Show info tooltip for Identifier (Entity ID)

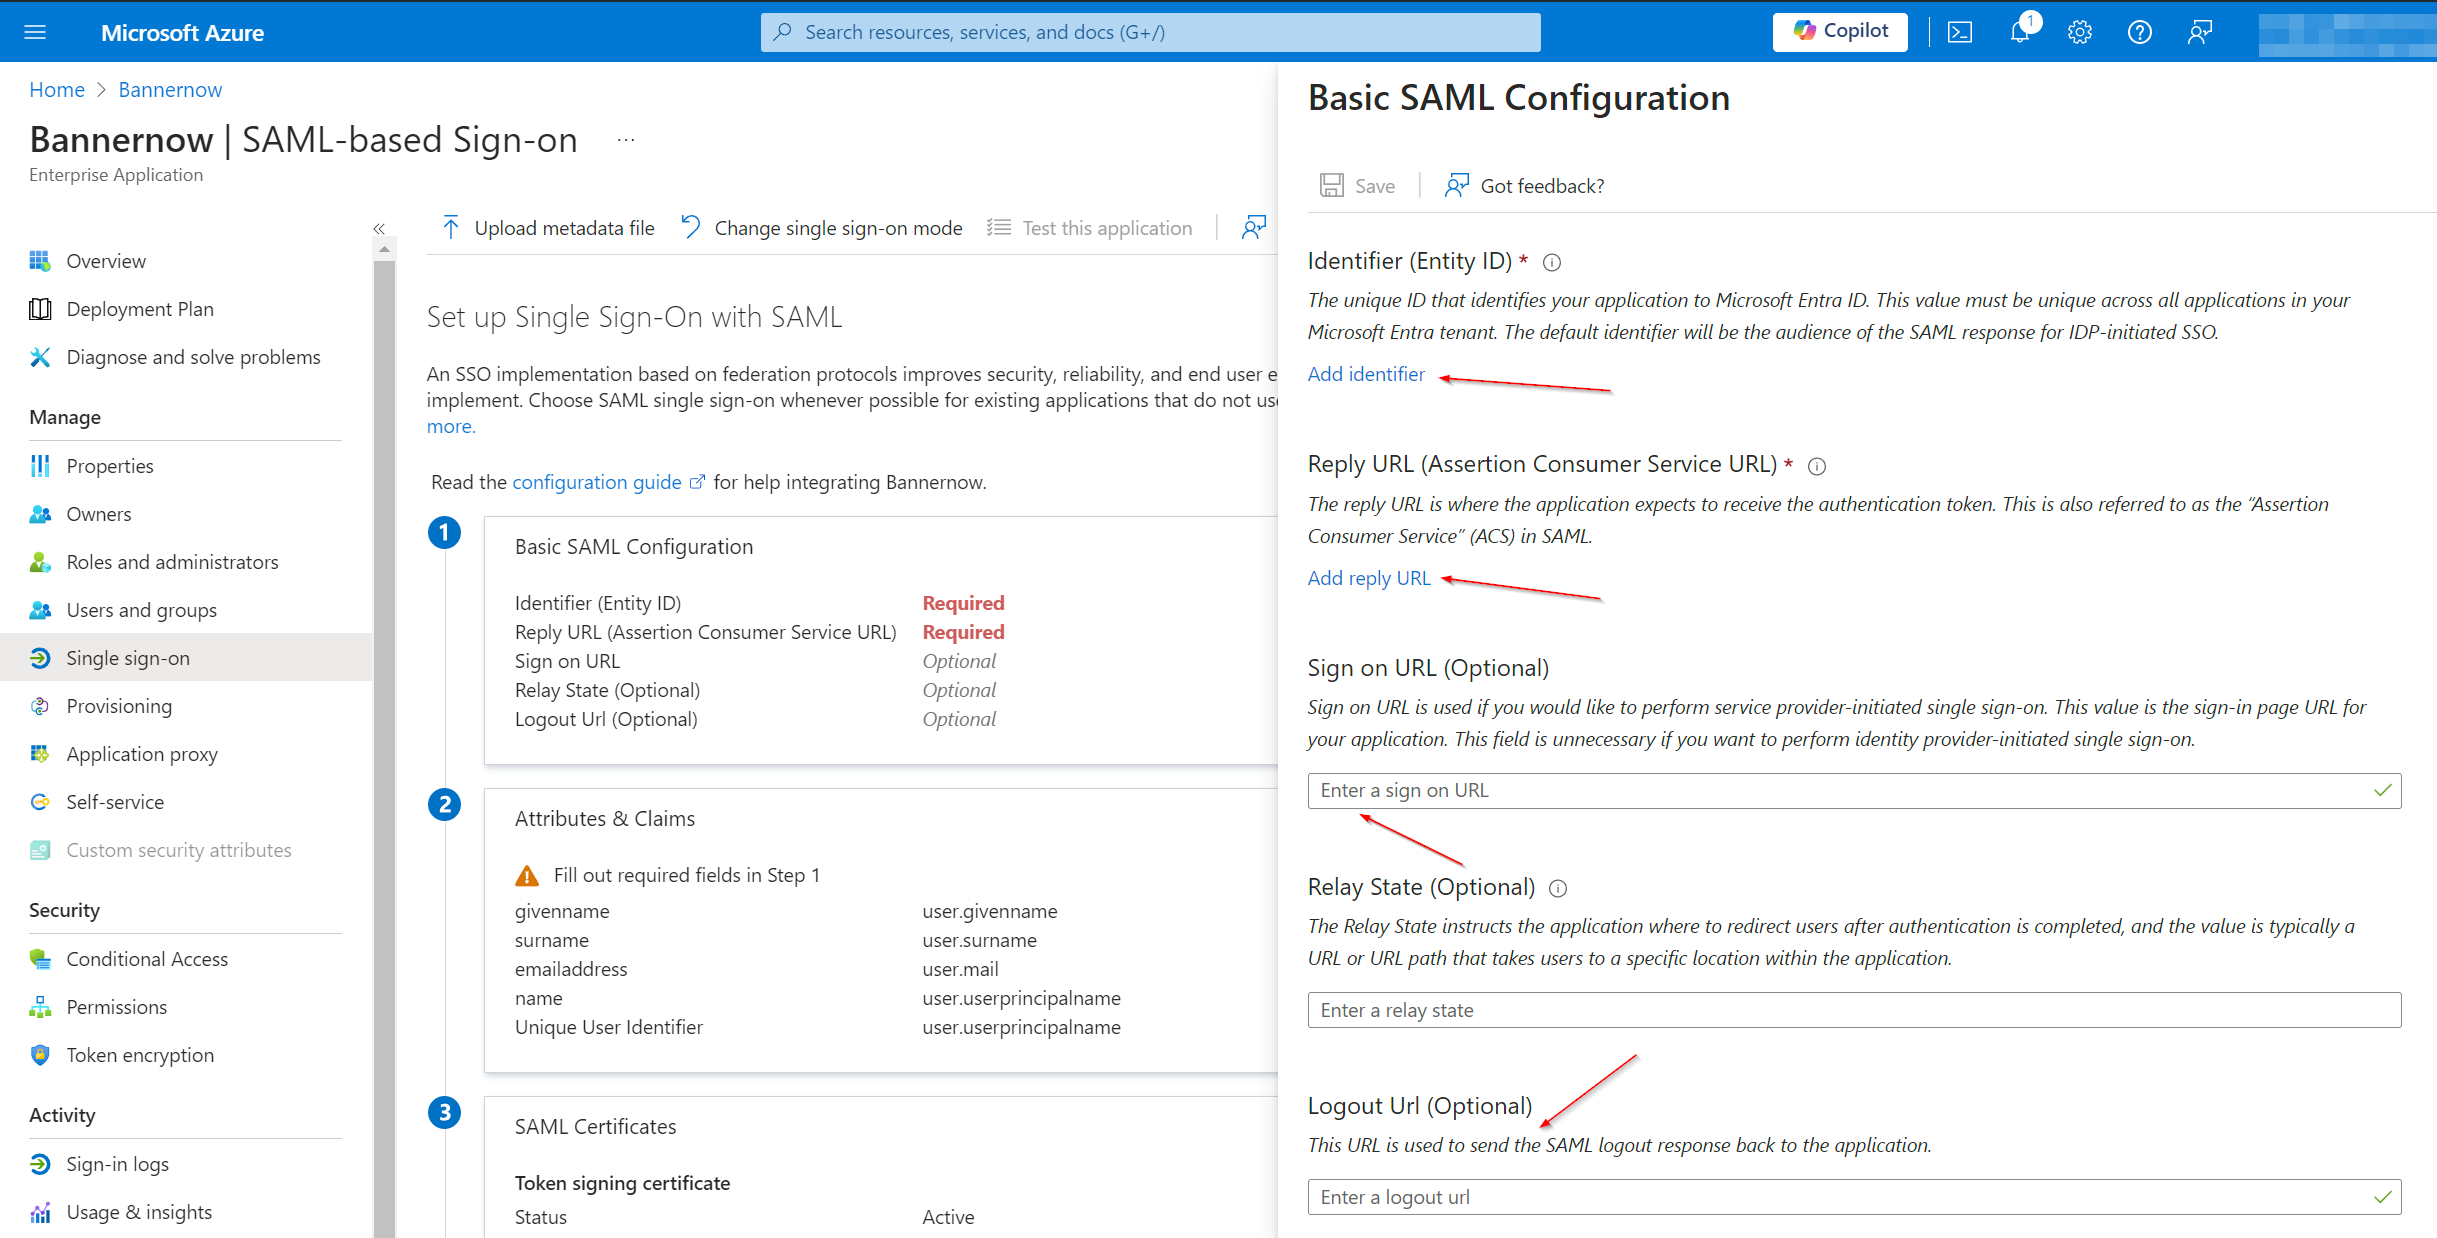tap(1552, 263)
